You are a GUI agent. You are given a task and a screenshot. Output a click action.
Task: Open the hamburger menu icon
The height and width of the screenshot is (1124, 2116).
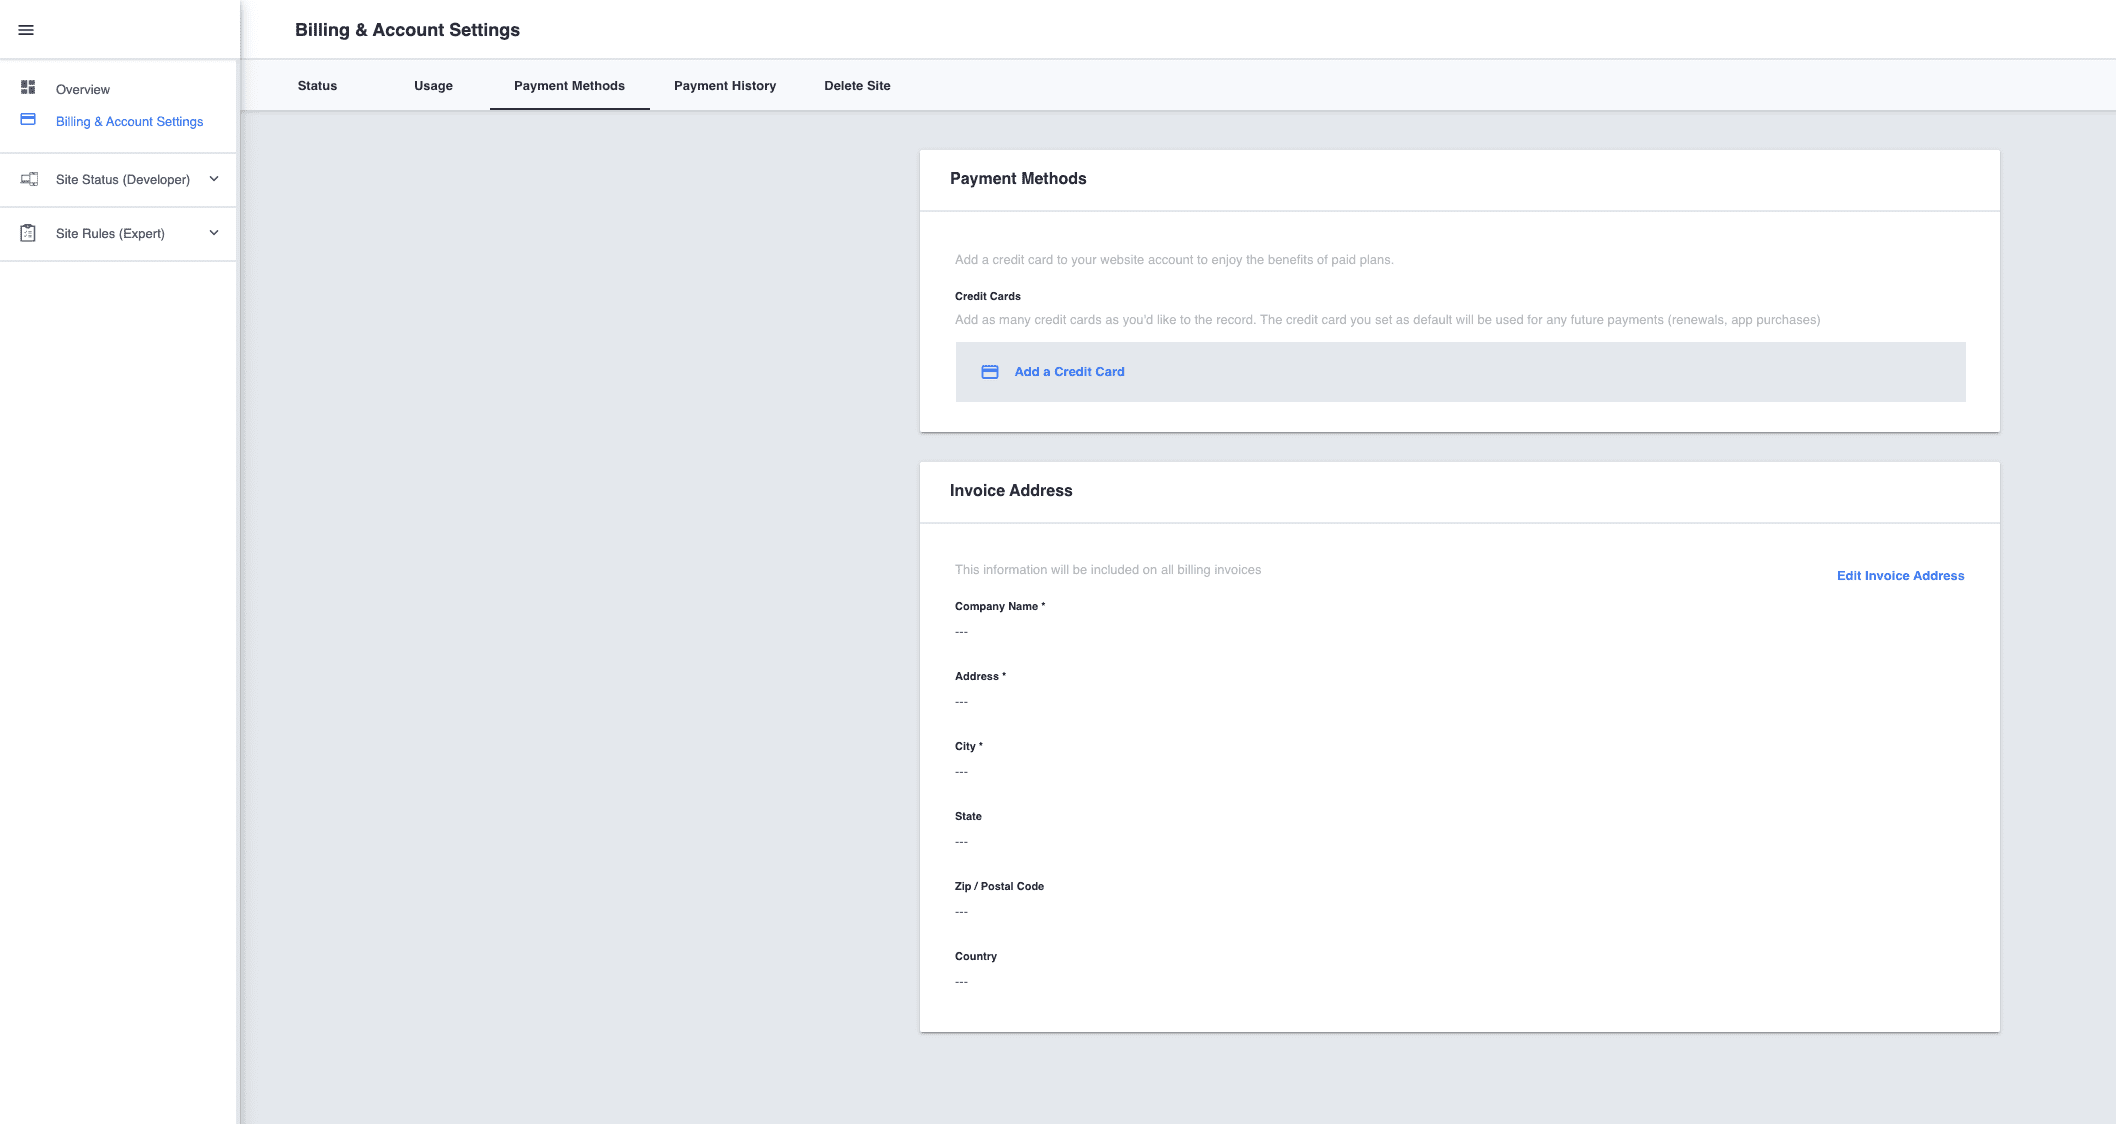tap(26, 30)
